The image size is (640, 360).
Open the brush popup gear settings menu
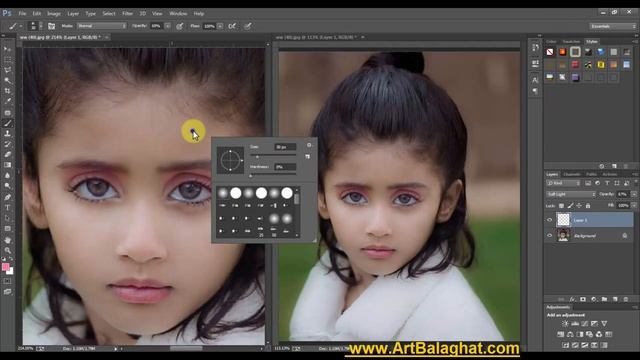click(x=309, y=145)
